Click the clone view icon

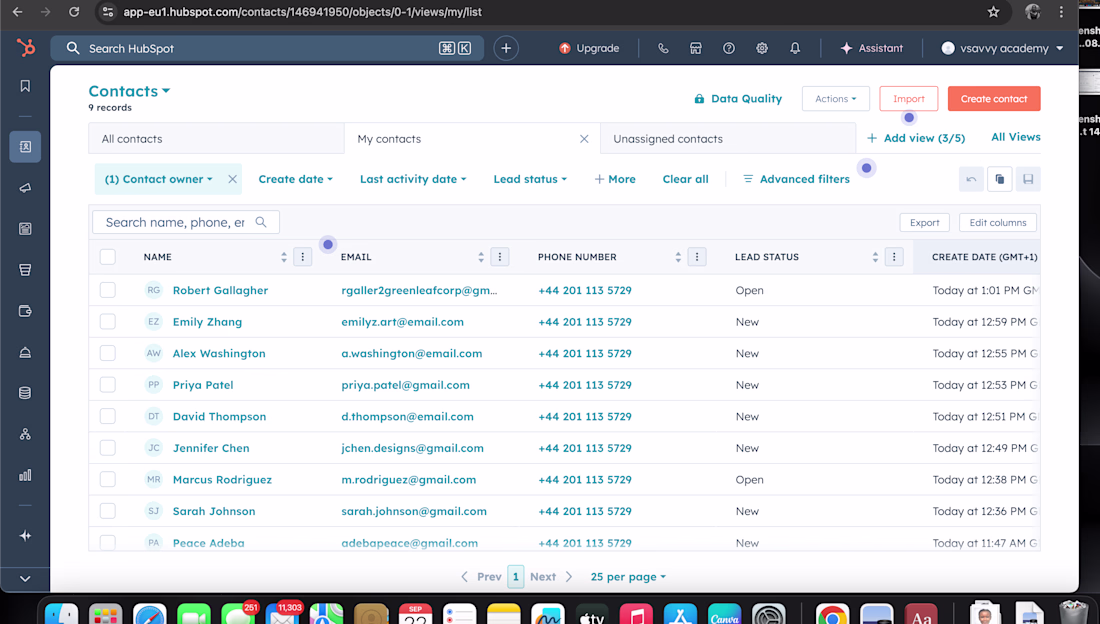click(x=1000, y=179)
